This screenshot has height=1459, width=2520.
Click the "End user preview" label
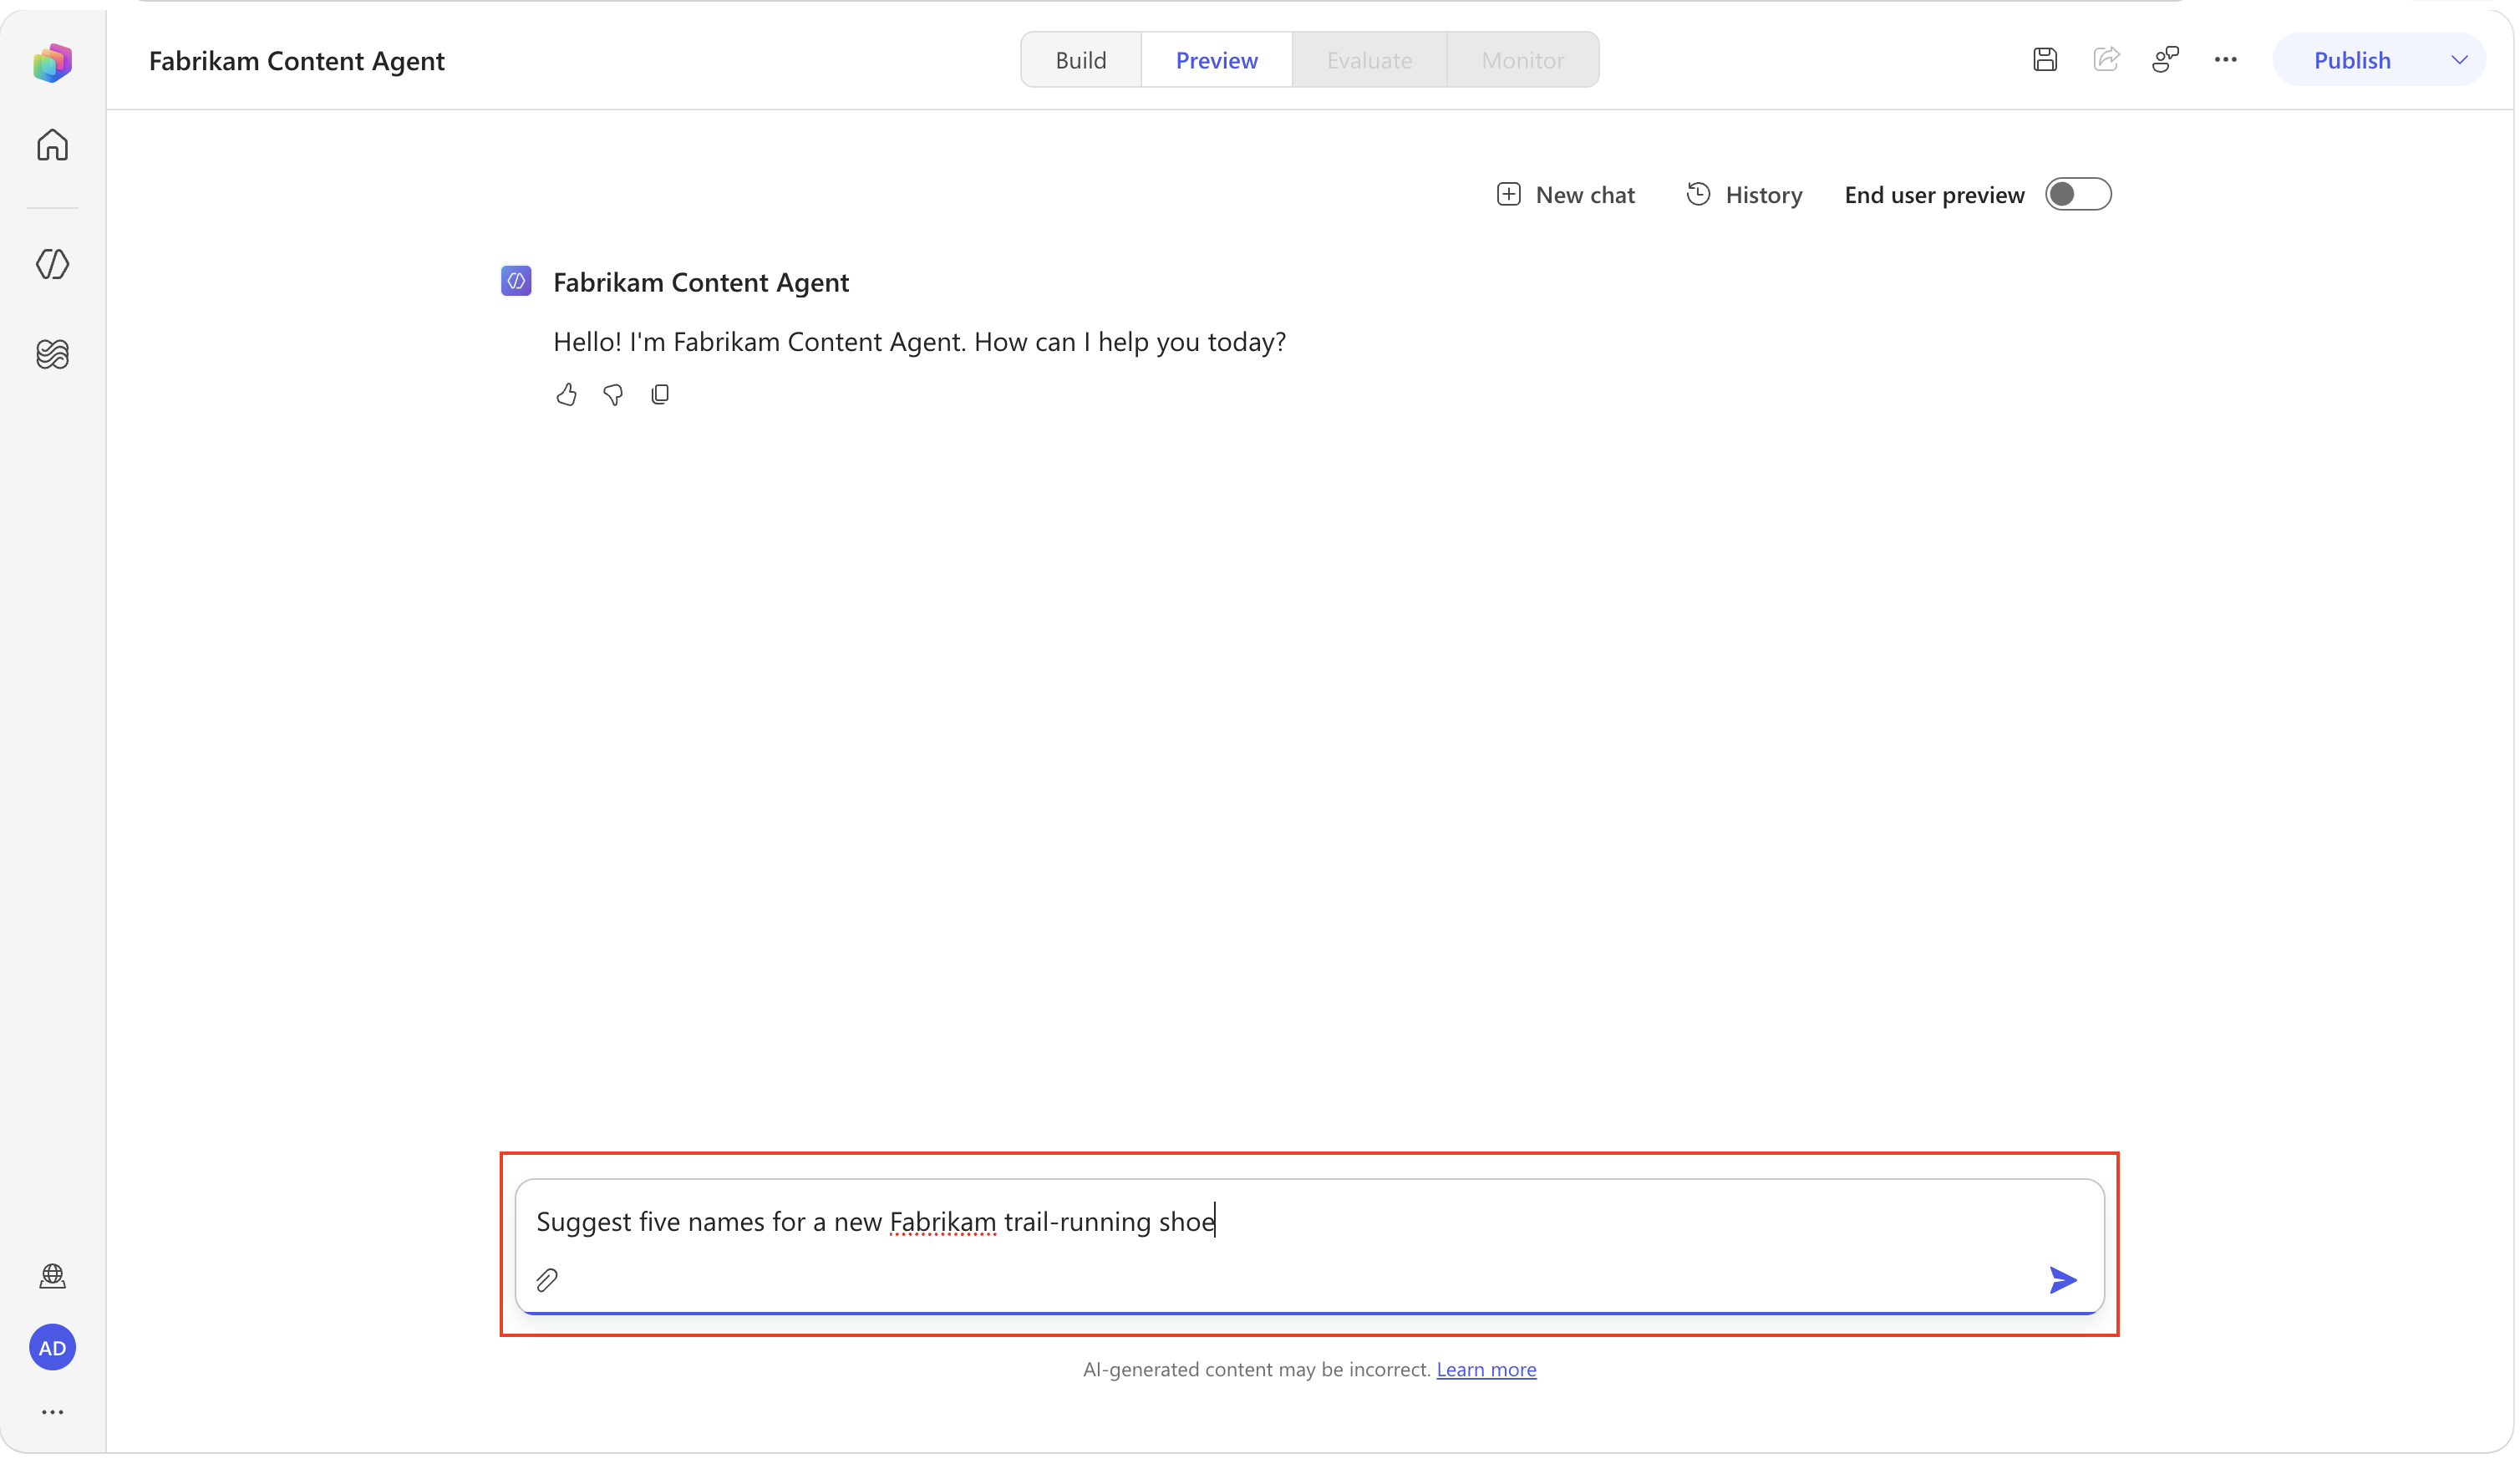click(1934, 195)
